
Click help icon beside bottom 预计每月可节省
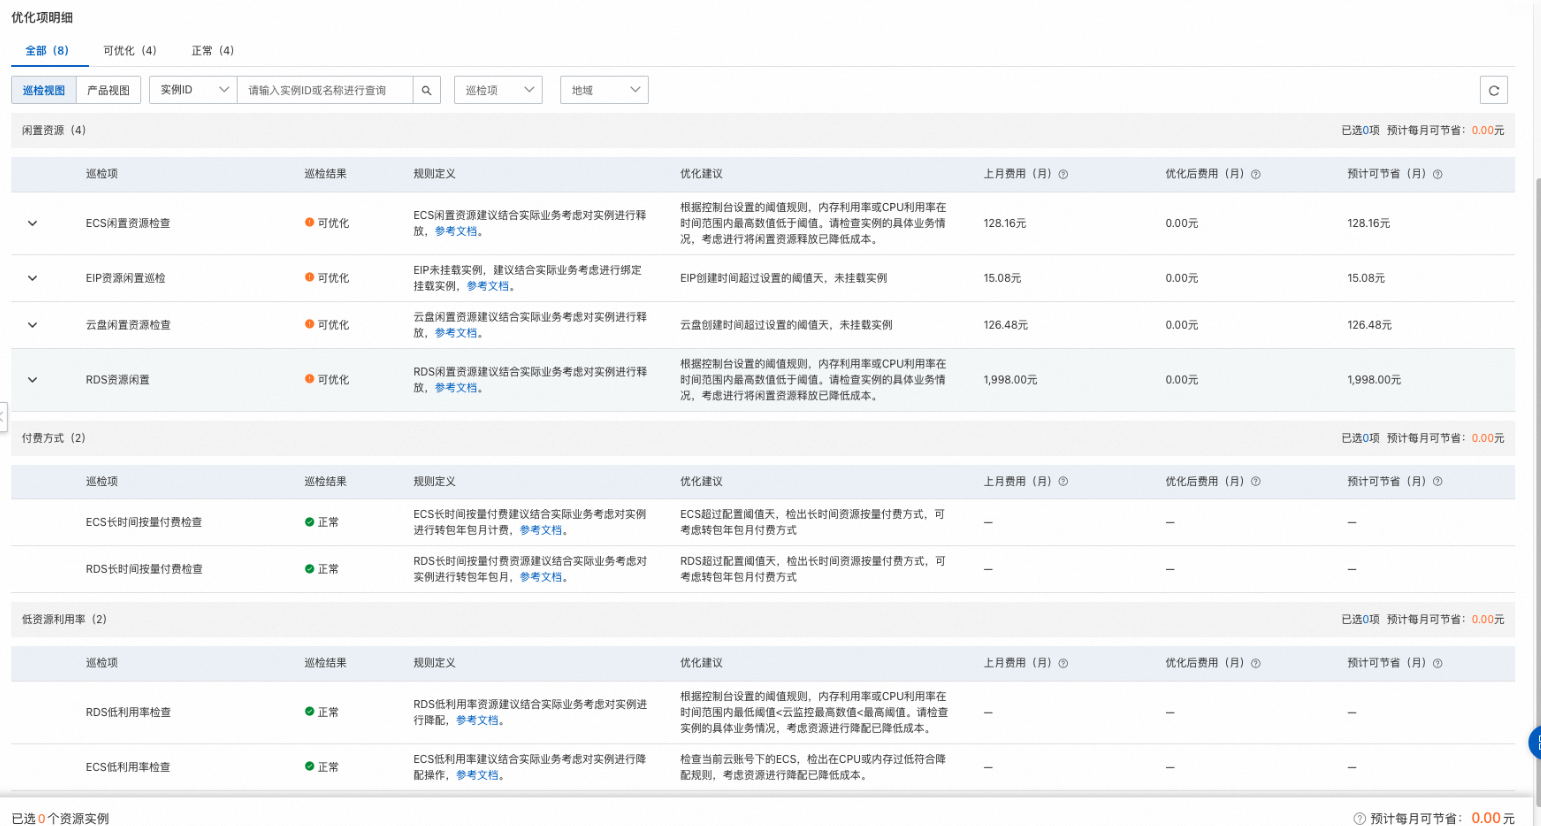click(1359, 818)
